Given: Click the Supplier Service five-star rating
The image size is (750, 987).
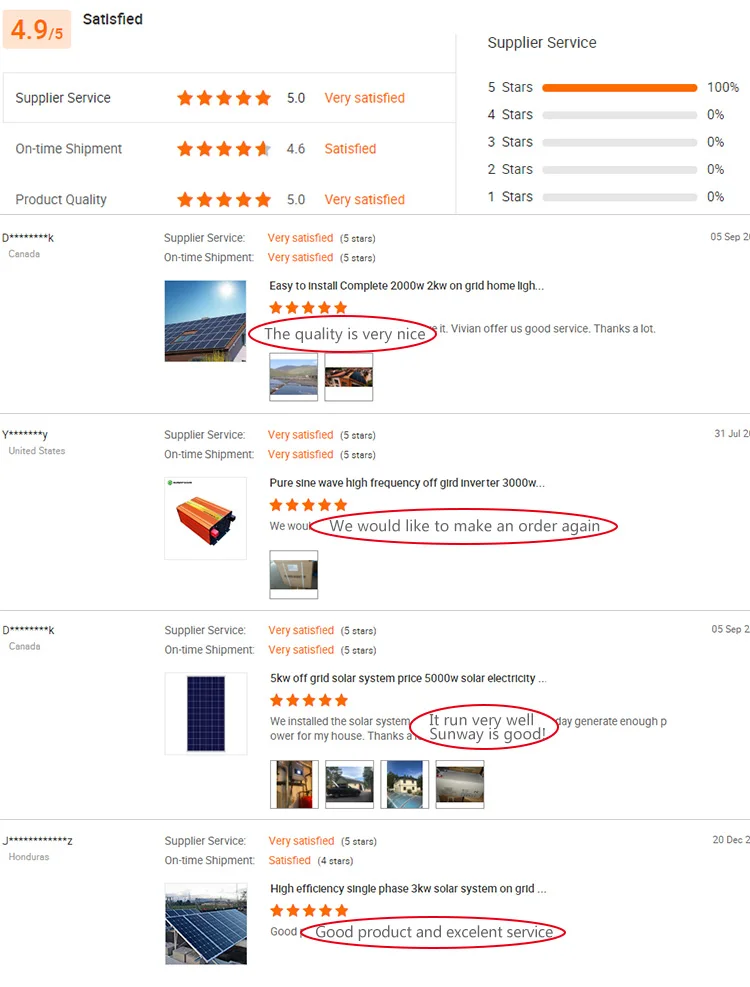Looking at the screenshot, I should tap(224, 98).
